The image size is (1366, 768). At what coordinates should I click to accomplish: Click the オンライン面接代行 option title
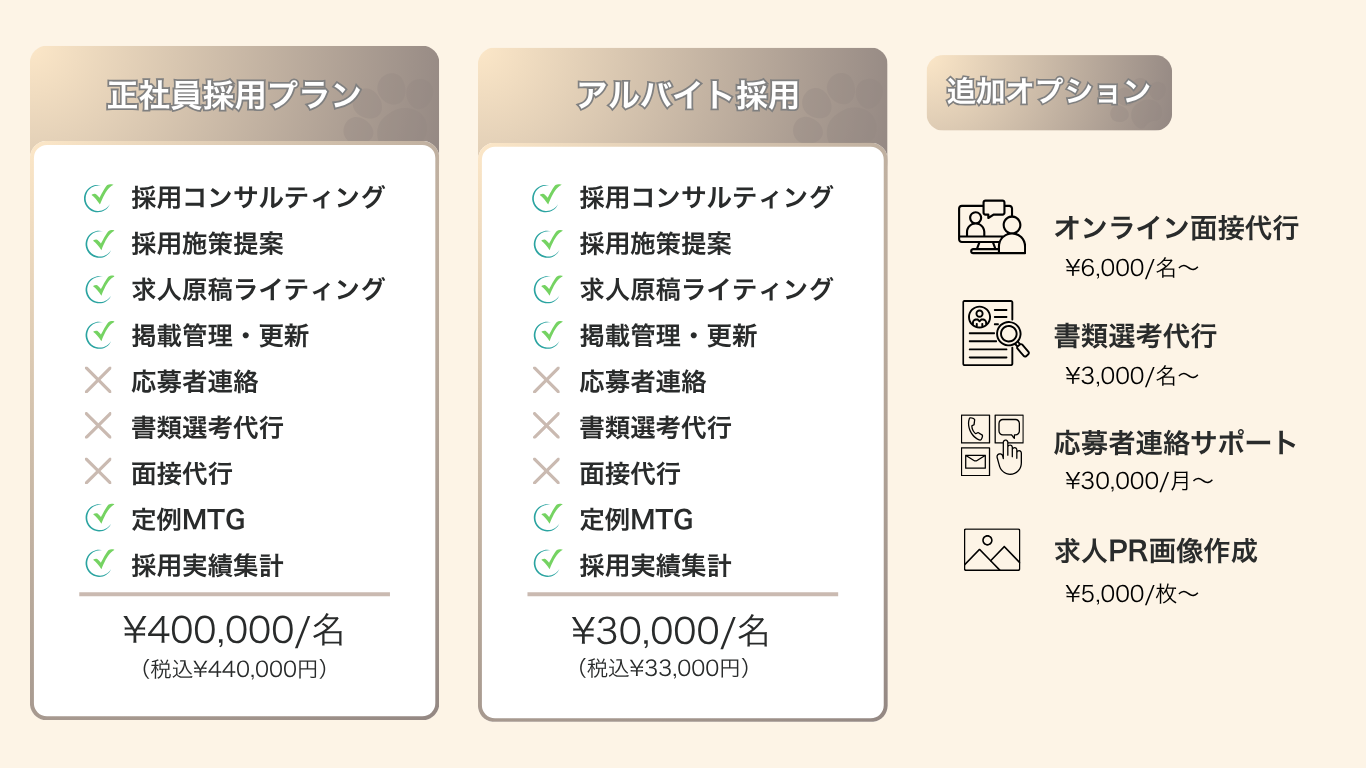coord(1176,228)
